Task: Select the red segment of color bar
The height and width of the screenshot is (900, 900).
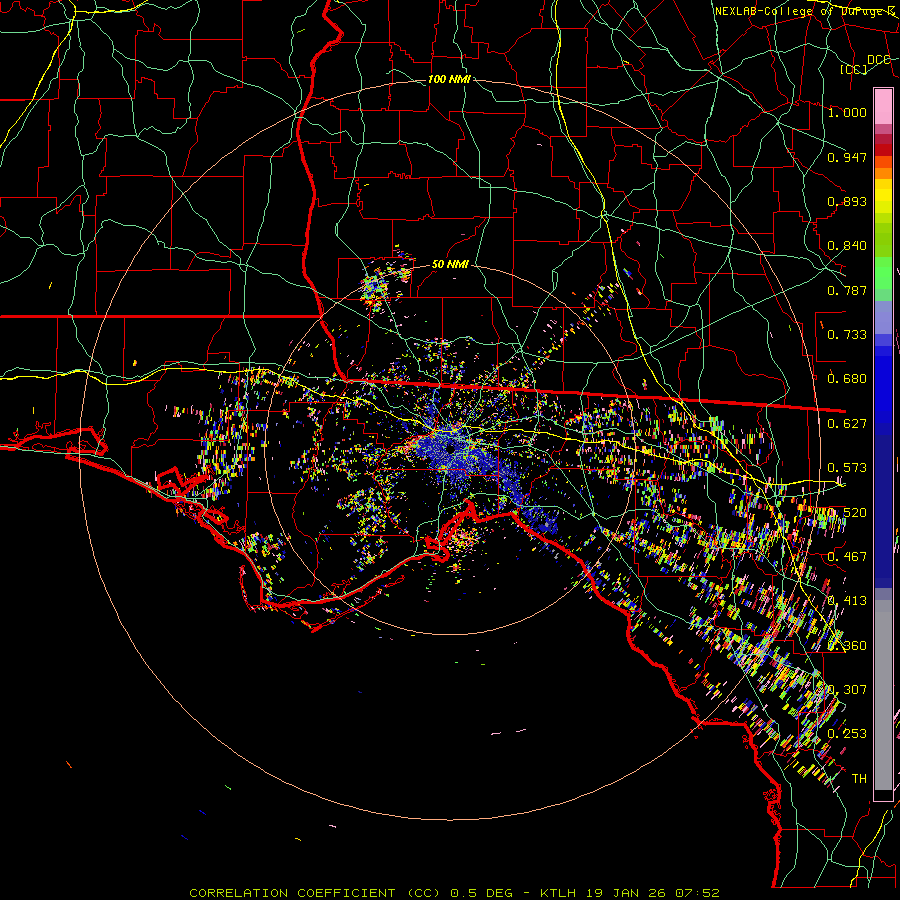Action: point(883,150)
